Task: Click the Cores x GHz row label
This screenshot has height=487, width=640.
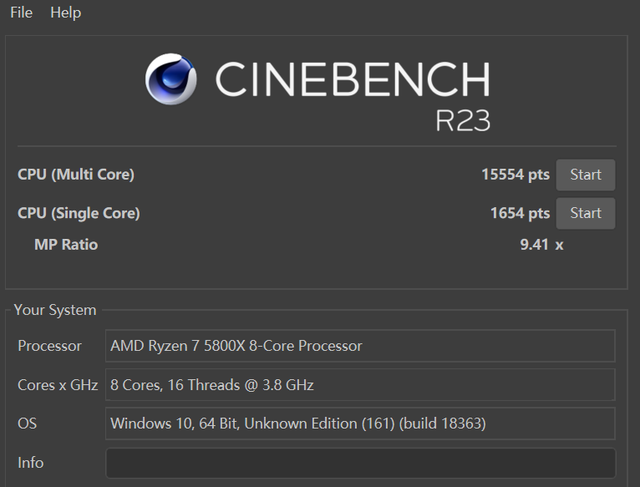Action: [57, 385]
